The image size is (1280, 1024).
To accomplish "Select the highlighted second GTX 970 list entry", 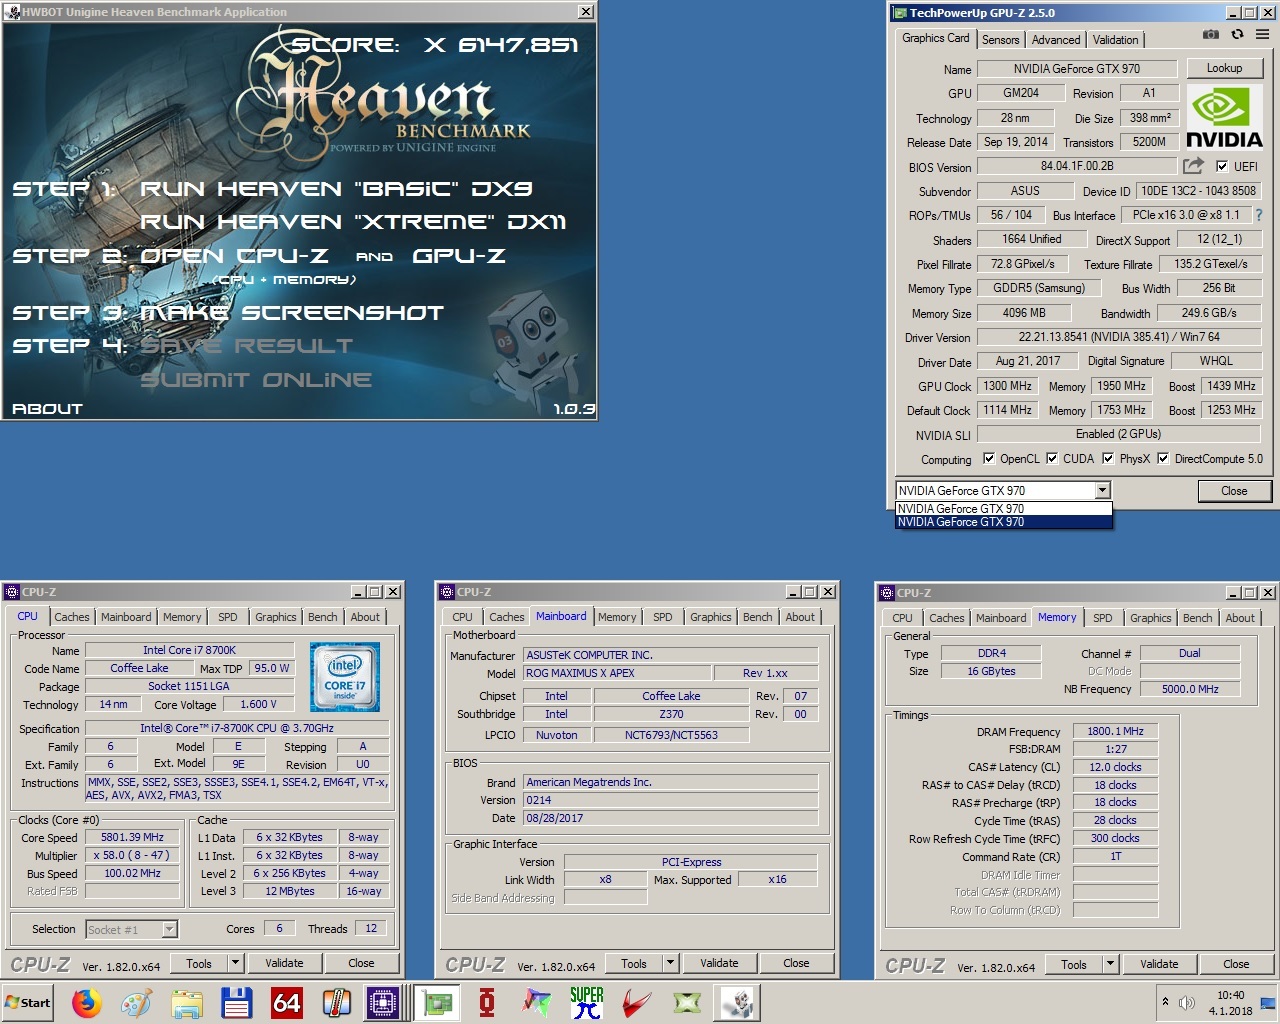I will click(1004, 522).
